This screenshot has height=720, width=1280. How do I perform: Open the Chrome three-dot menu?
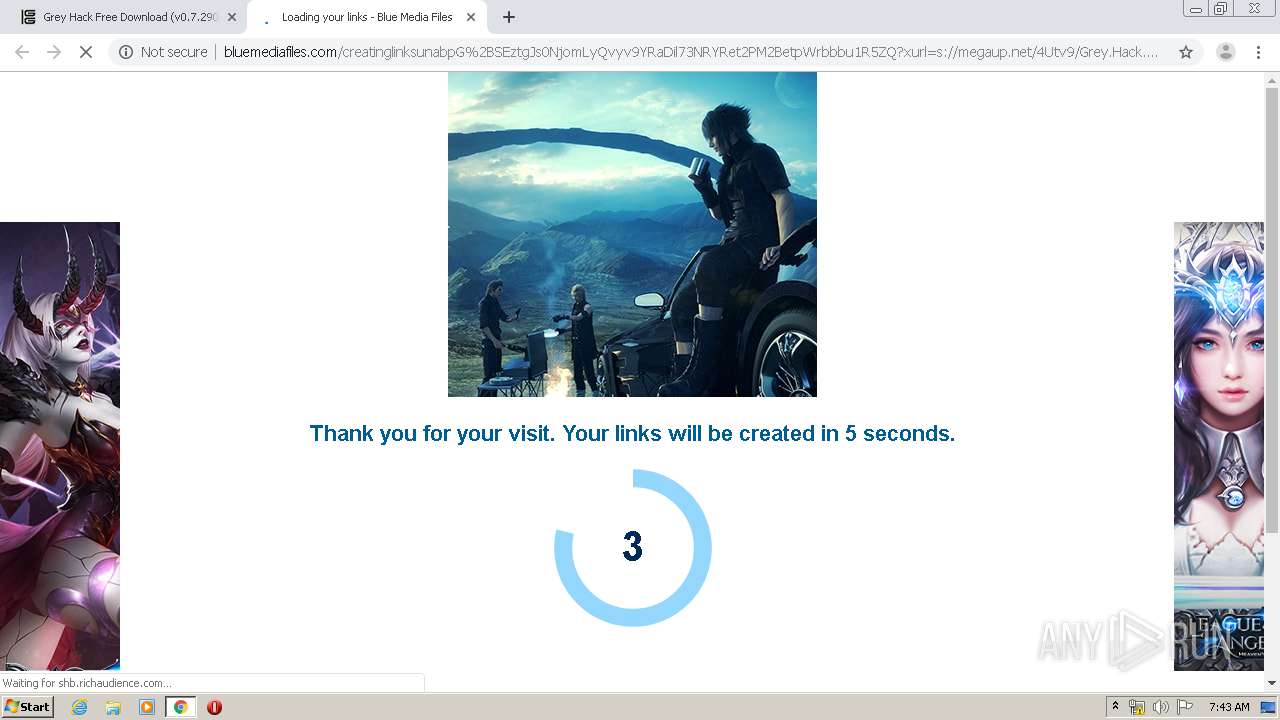(1258, 52)
